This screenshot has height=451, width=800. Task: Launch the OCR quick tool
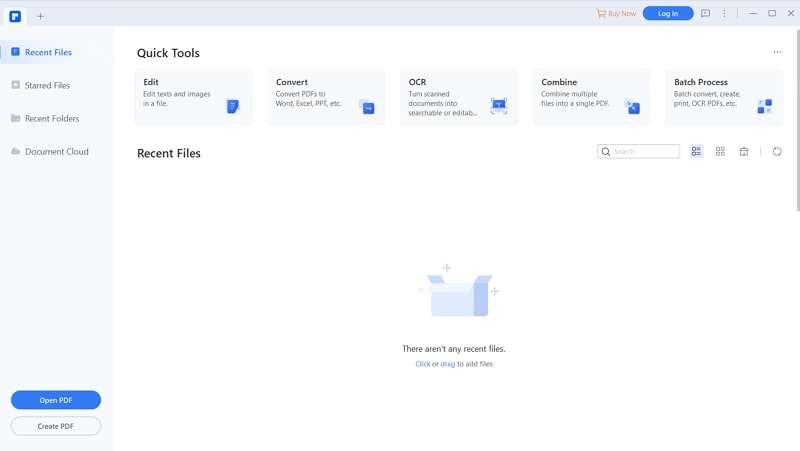pos(459,97)
